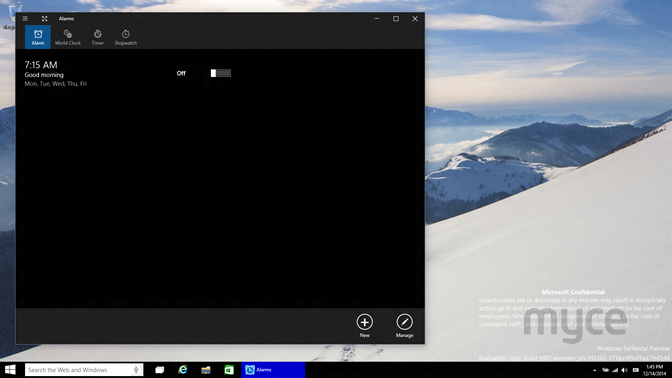Focus the Search the Web and Windows box
672x378 pixels.
pyautogui.click(x=84, y=370)
